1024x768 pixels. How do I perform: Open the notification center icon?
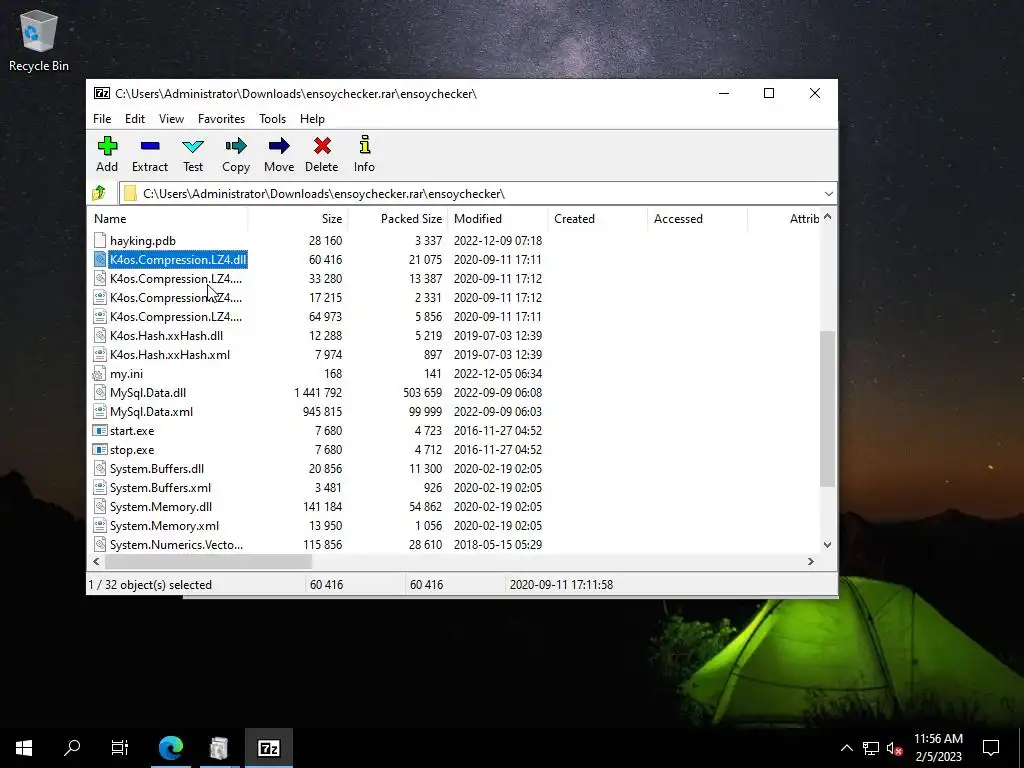click(x=991, y=748)
